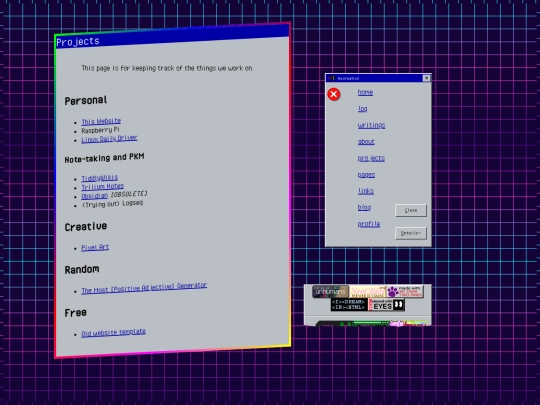This screenshot has width=540, height=405.
Task: Click the Projects window title bar
Action: (x=172, y=36)
